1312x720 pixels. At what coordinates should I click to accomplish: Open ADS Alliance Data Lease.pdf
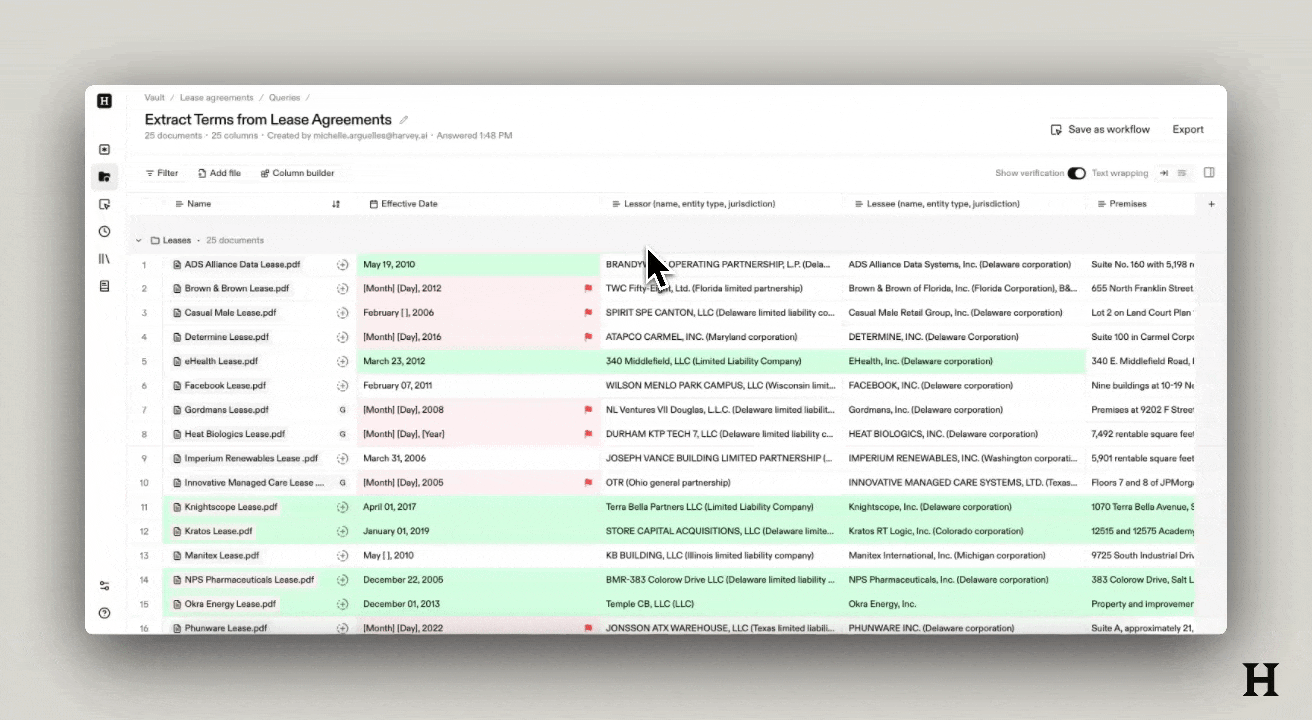(242, 265)
